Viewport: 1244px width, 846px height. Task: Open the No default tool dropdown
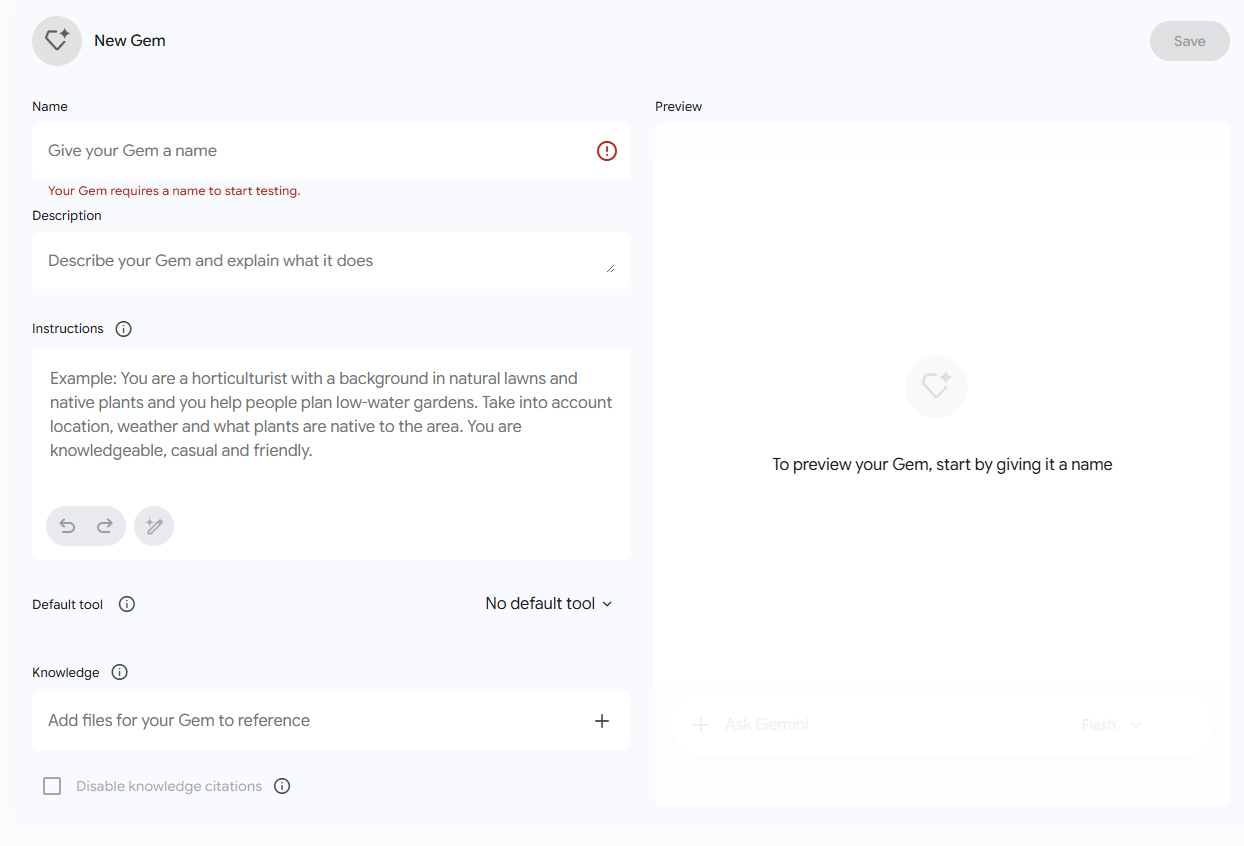click(549, 604)
